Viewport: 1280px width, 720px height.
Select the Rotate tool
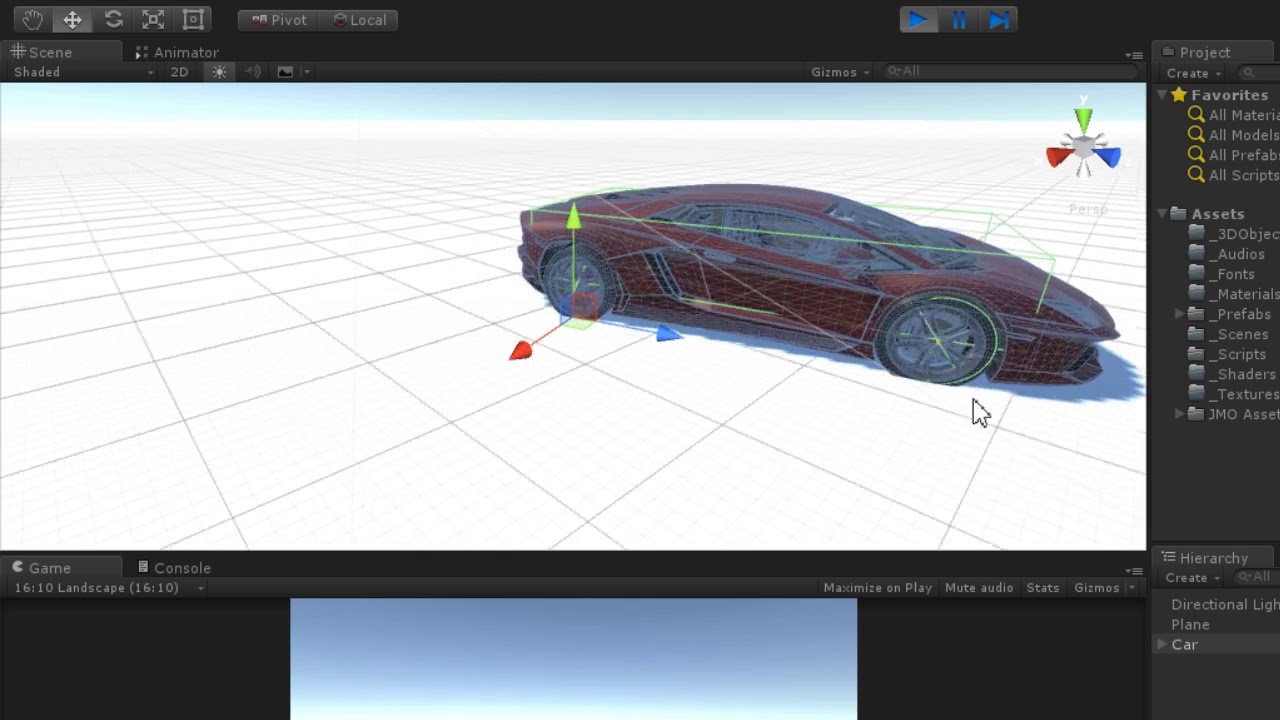tap(113, 20)
